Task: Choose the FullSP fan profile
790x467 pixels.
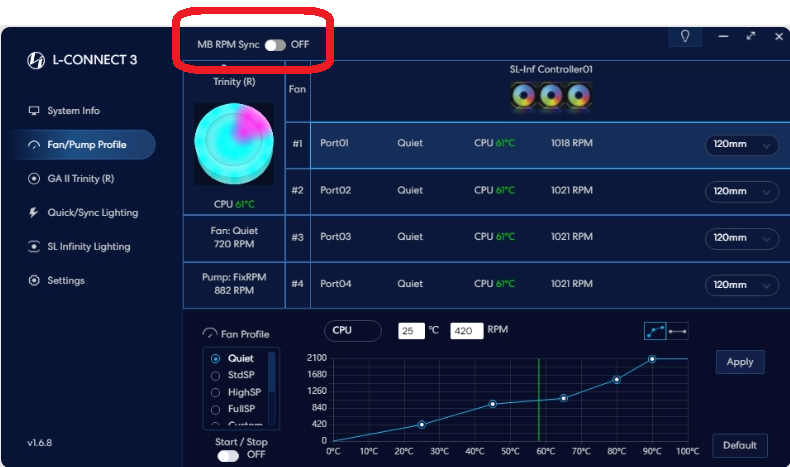Action: [x=234, y=409]
